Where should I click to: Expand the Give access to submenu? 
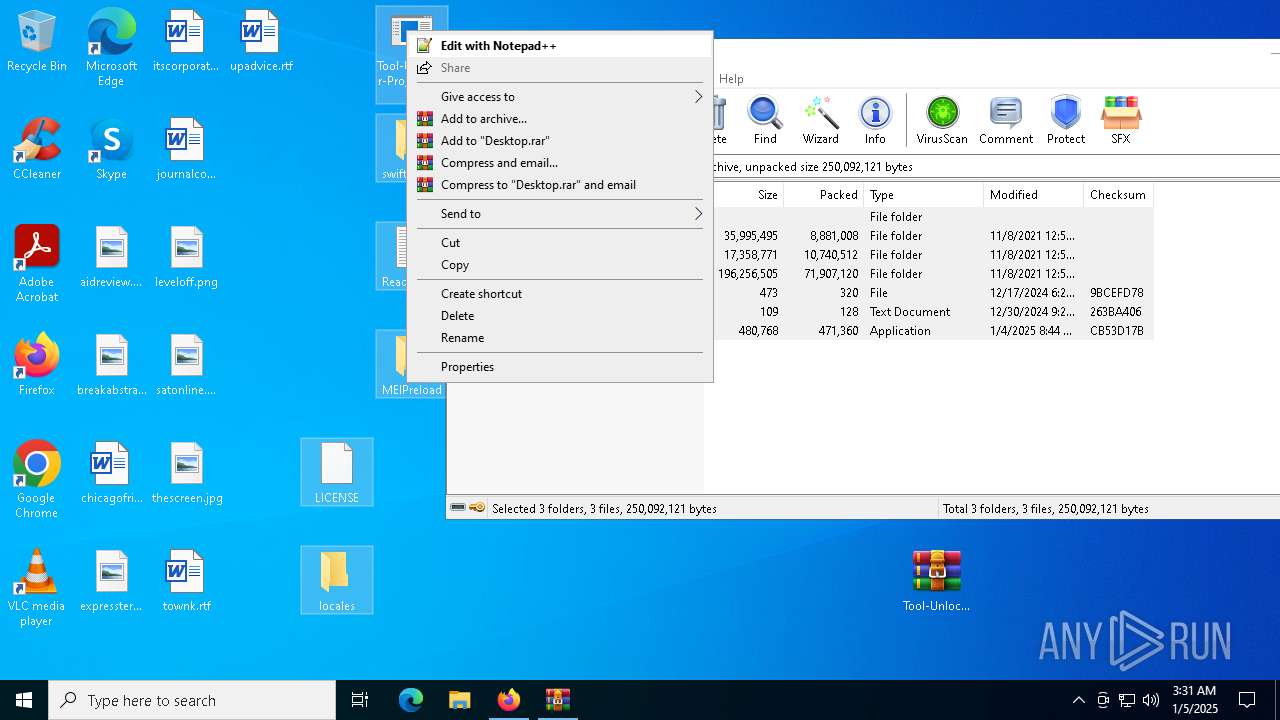[x=560, y=97]
